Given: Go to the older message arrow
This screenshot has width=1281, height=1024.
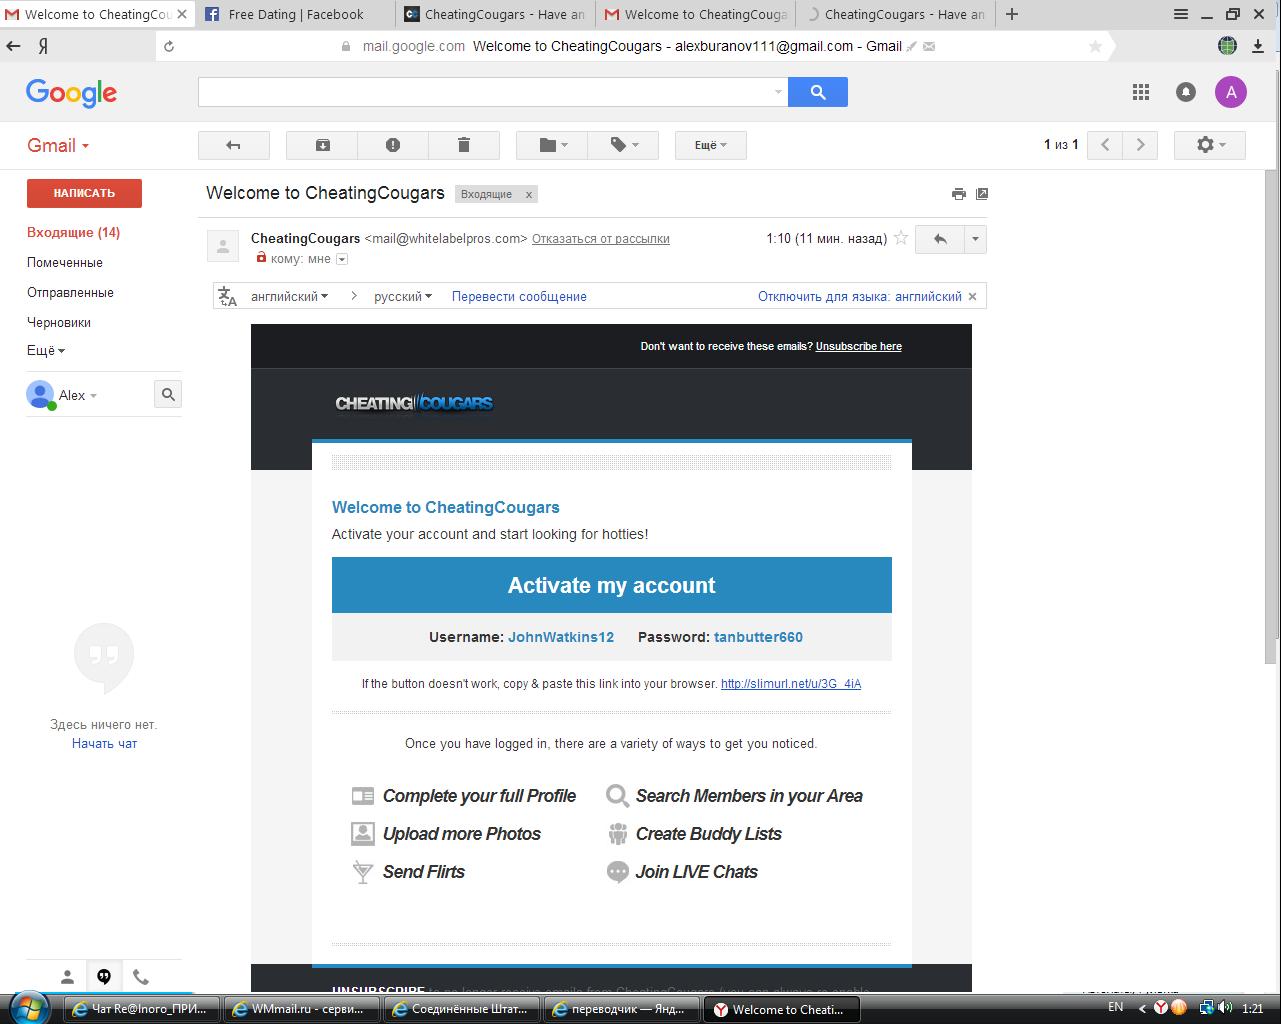Looking at the screenshot, I should coord(1140,145).
